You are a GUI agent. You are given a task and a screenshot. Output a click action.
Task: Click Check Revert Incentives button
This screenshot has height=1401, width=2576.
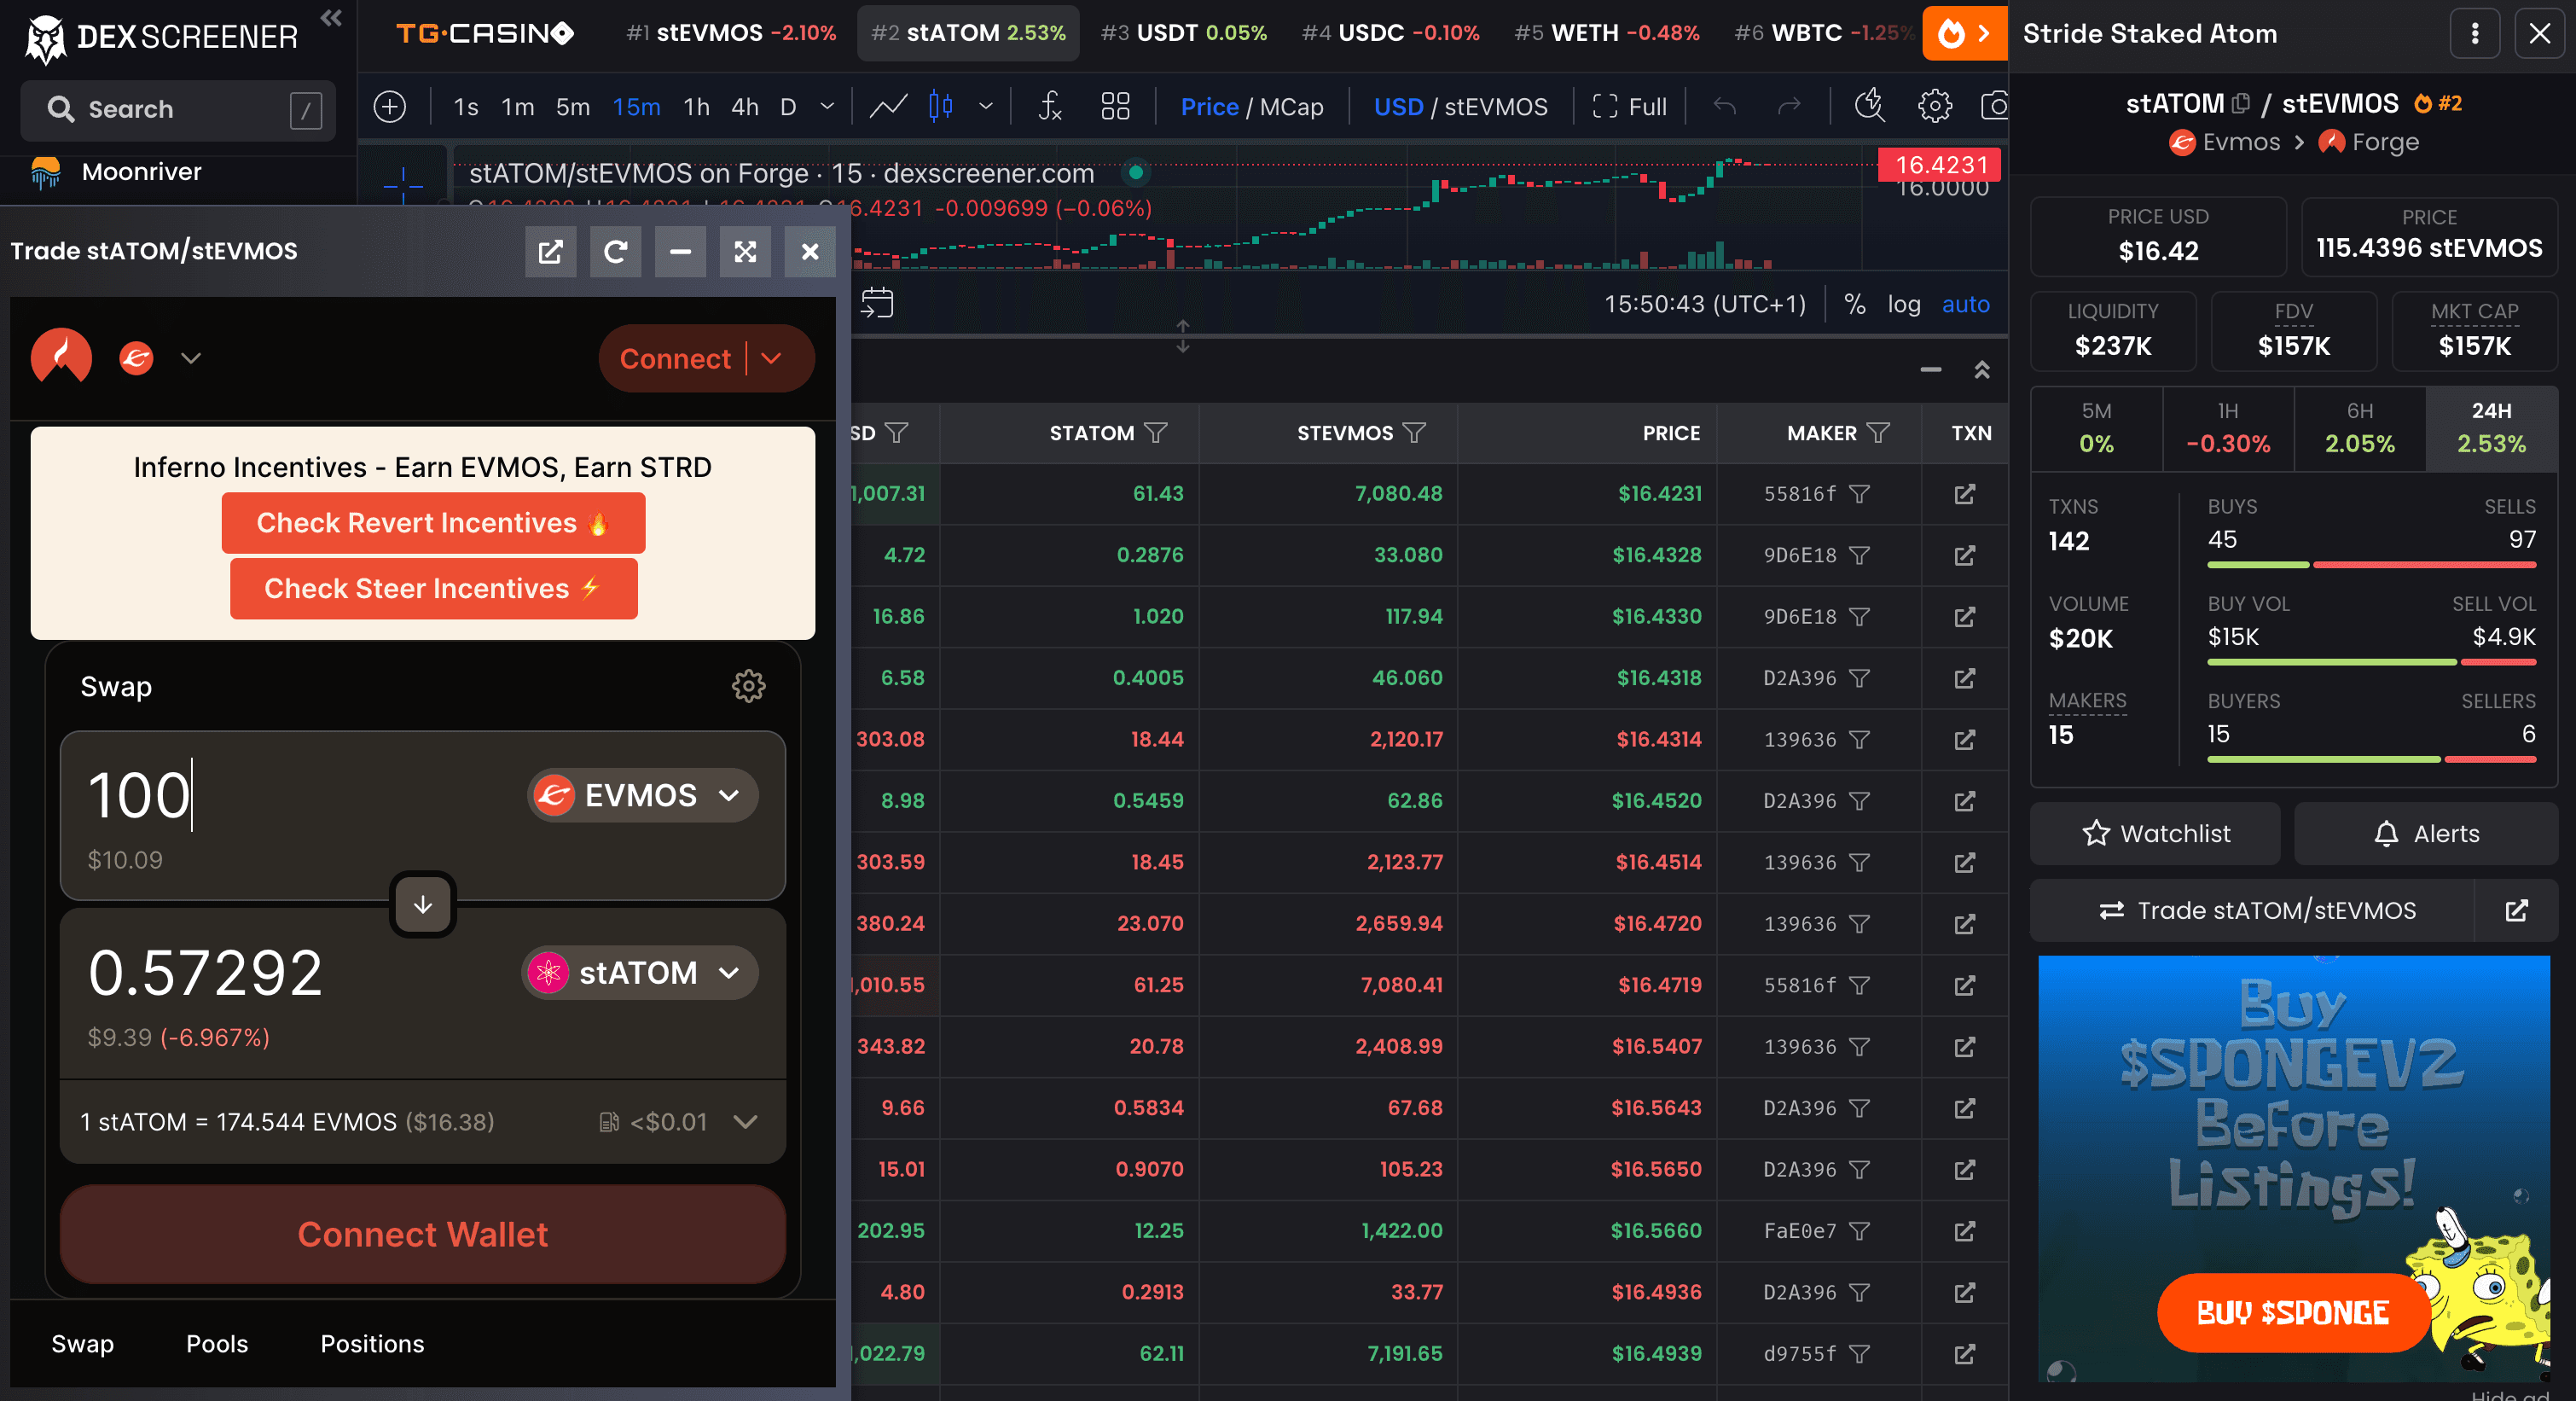click(x=433, y=523)
